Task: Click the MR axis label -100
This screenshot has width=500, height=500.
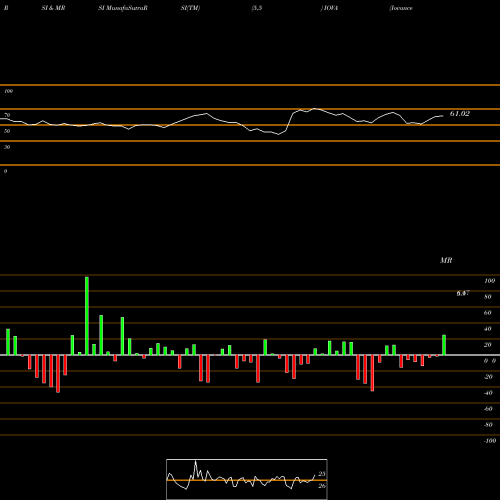Action: (490, 441)
